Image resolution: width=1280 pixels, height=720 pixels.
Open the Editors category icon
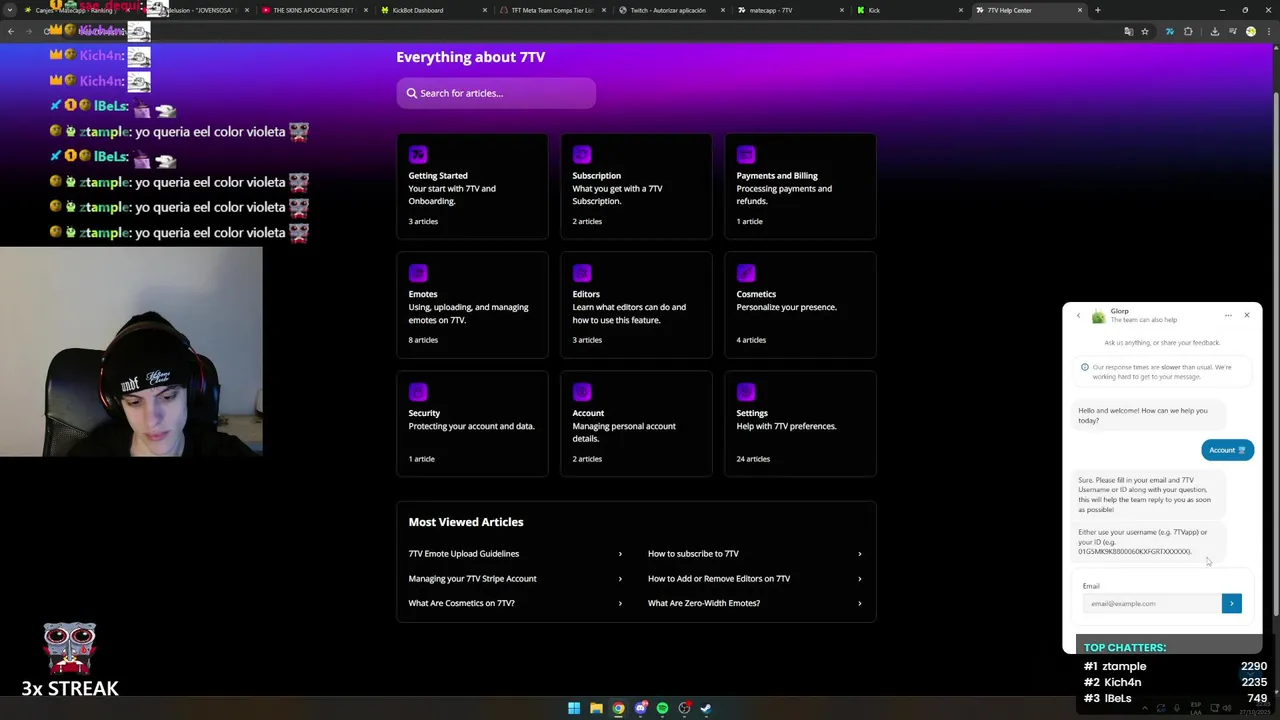(x=582, y=273)
